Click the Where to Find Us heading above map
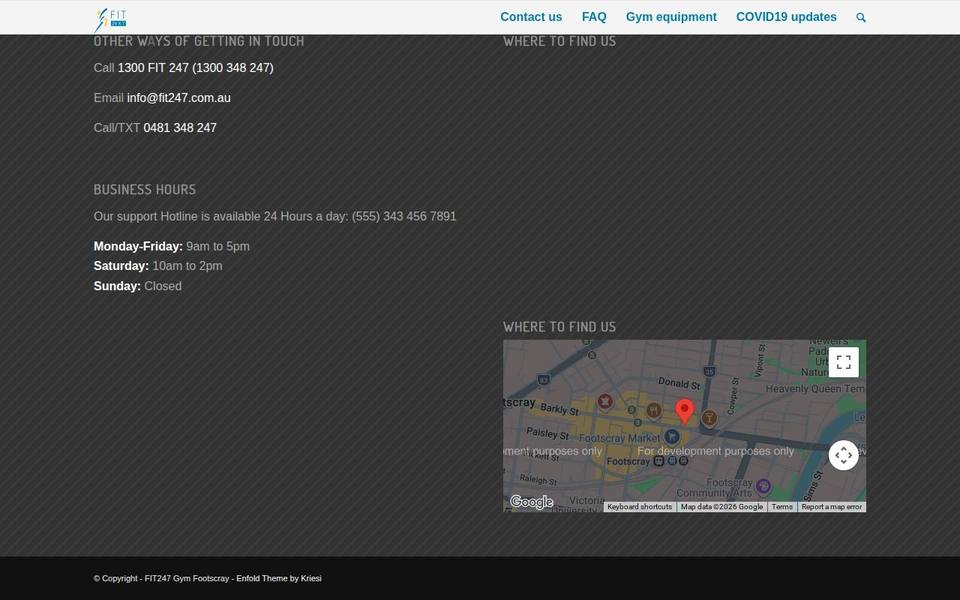Image resolution: width=960 pixels, height=600 pixels. 559,327
